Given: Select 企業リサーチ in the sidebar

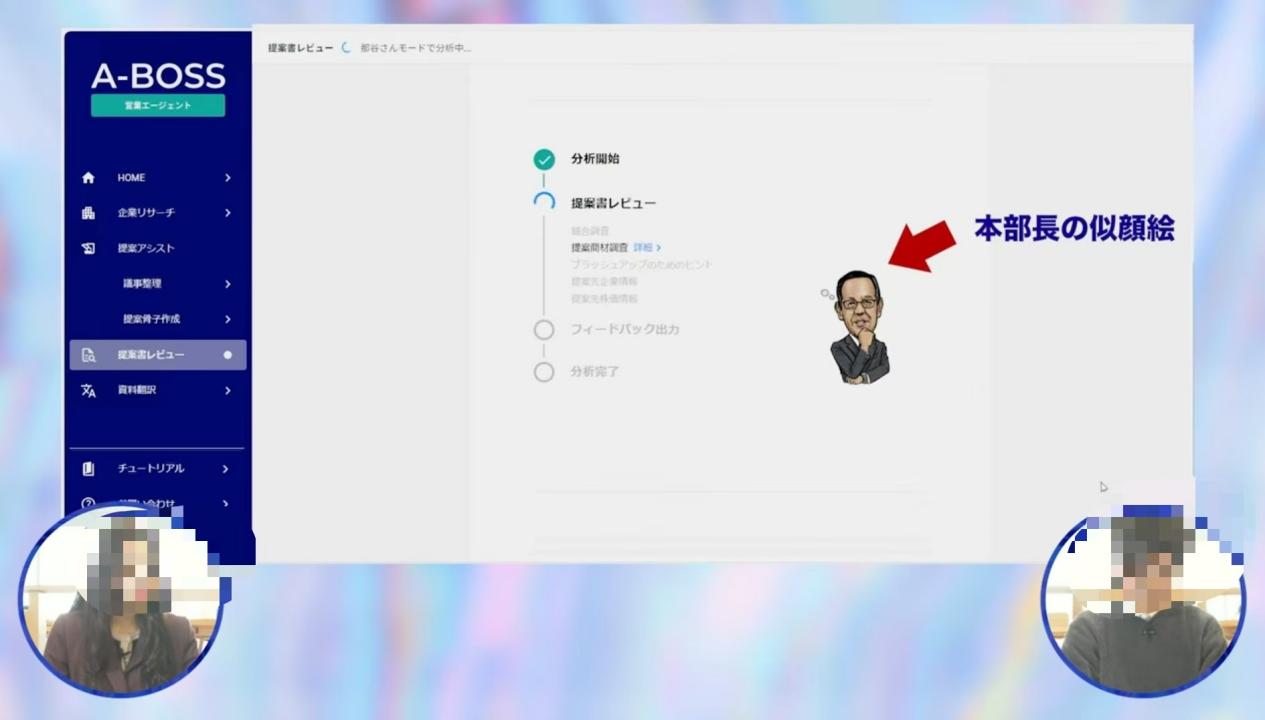Looking at the screenshot, I should [x=146, y=213].
